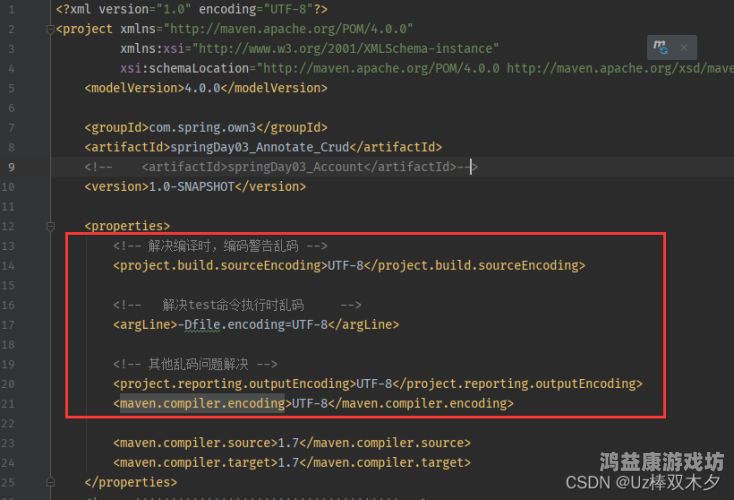
Task: Collapse the project tag fold marker
Action: tap(51, 29)
